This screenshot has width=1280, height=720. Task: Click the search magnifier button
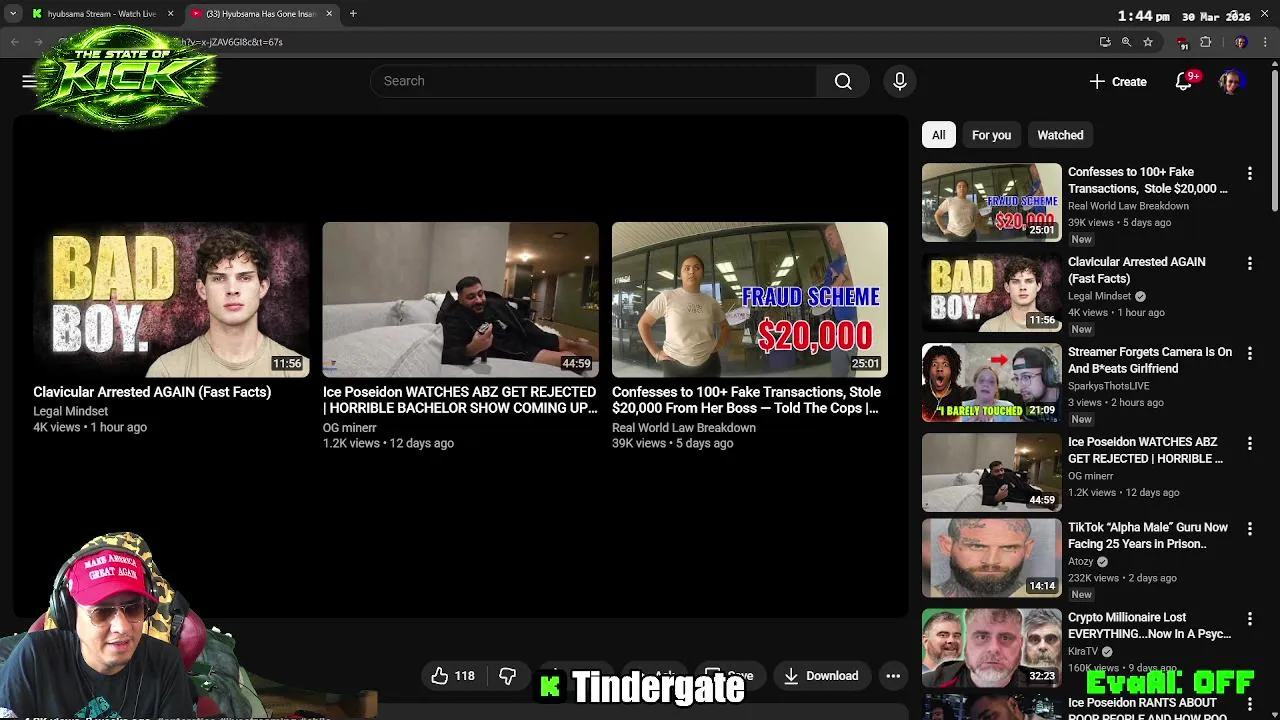click(x=843, y=81)
